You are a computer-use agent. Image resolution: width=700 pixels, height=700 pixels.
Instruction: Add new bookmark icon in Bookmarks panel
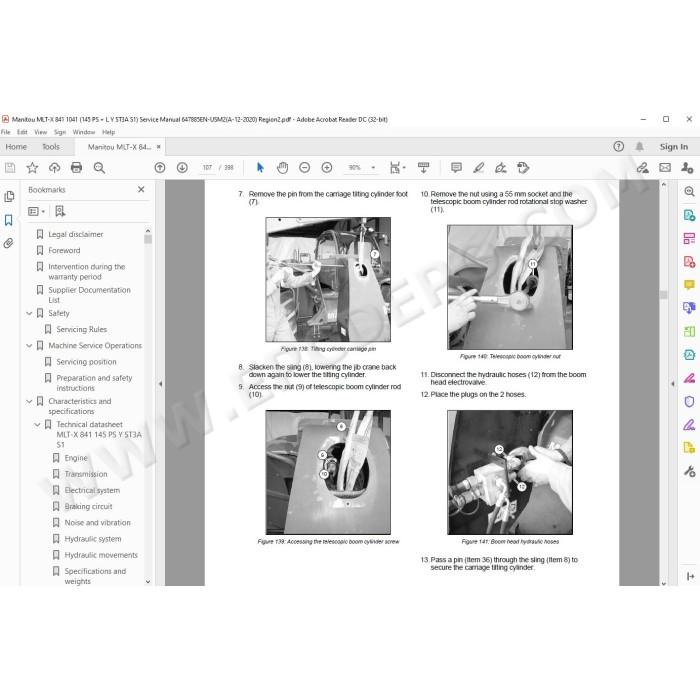pos(60,211)
